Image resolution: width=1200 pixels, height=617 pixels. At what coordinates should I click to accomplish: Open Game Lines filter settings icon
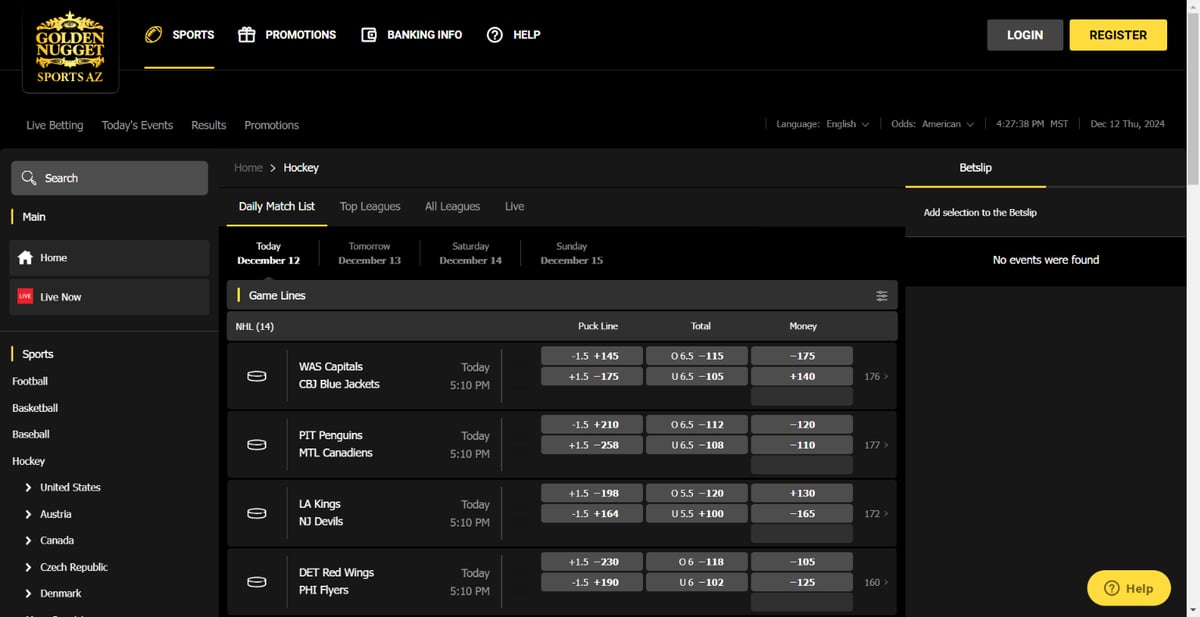point(882,296)
